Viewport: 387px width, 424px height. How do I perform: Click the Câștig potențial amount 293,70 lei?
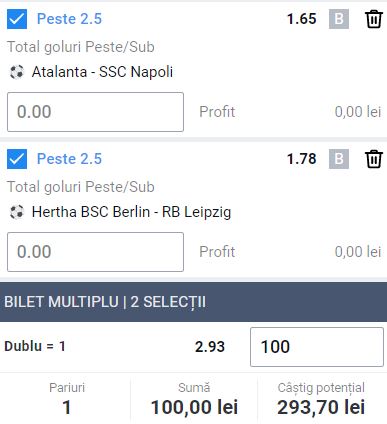321,407
